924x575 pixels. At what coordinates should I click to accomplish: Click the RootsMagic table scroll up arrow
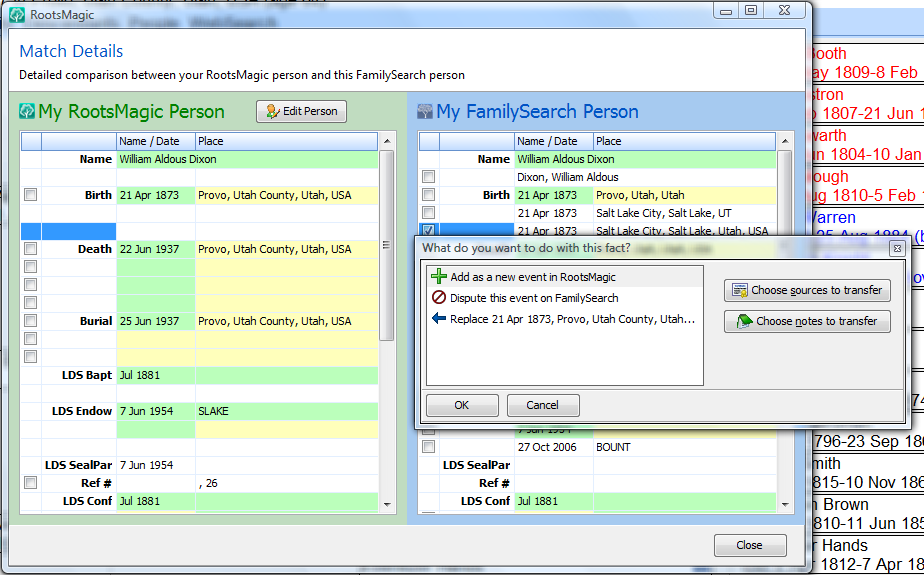coord(387,141)
